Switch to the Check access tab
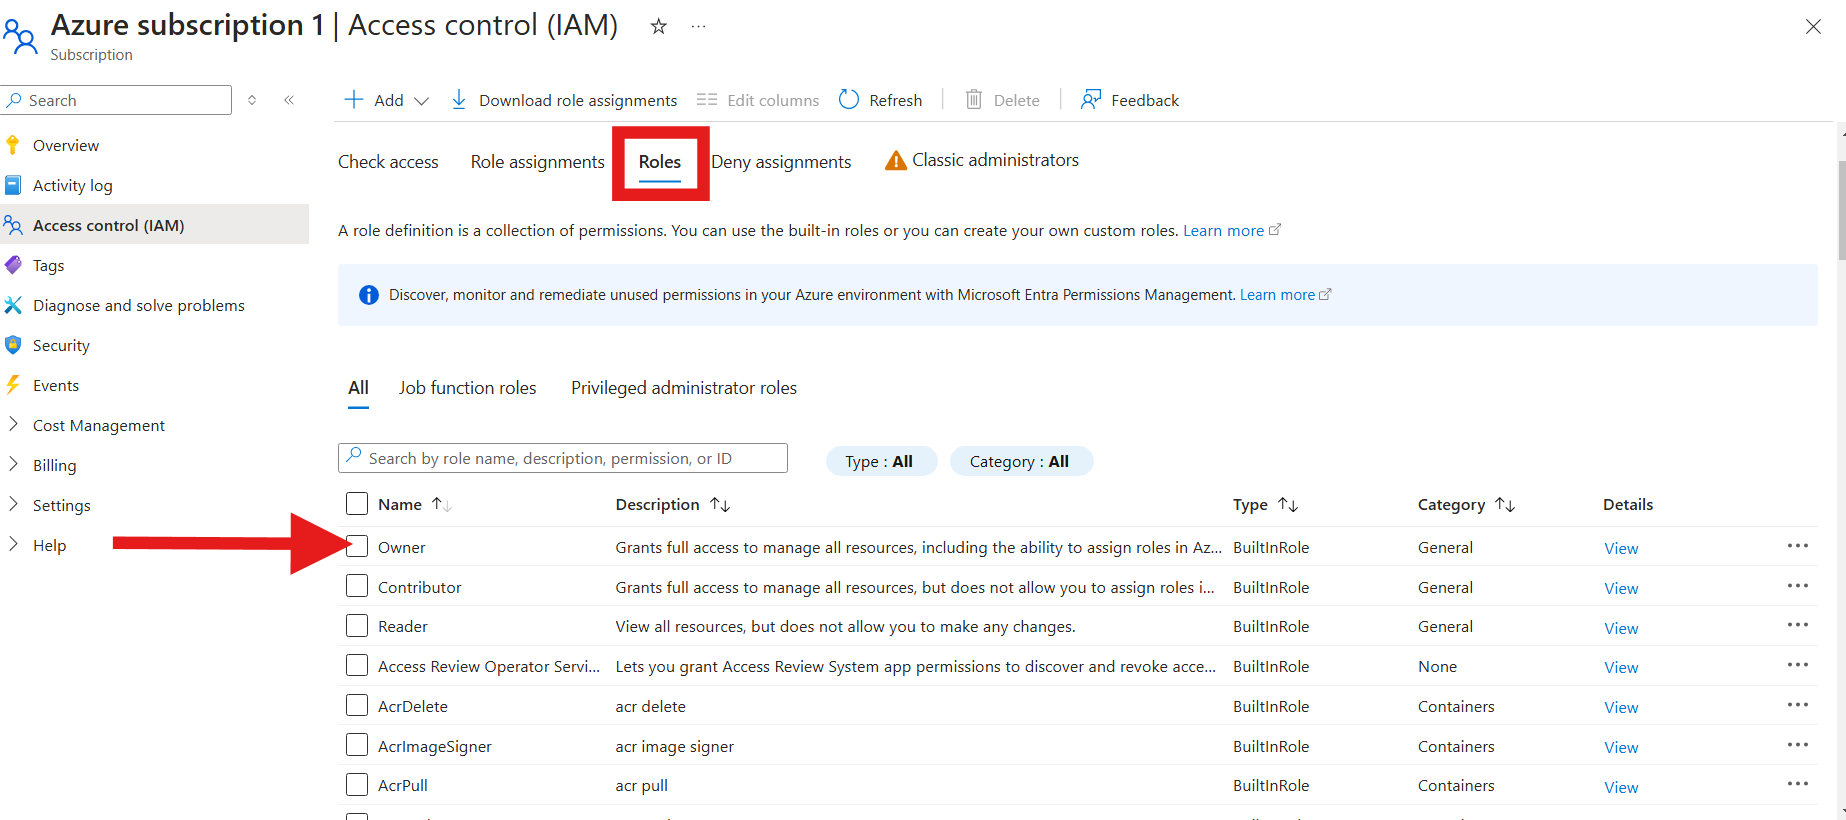 point(388,162)
